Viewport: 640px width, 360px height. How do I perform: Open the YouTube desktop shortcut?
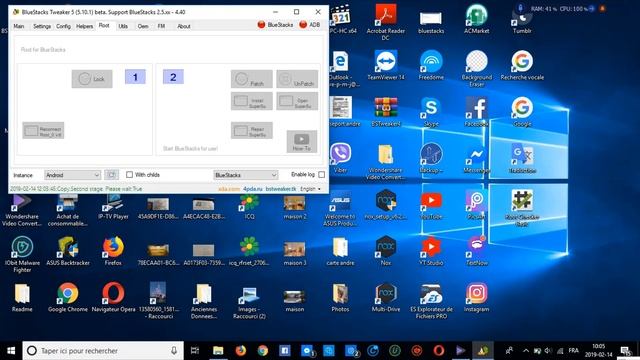tap(431, 205)
